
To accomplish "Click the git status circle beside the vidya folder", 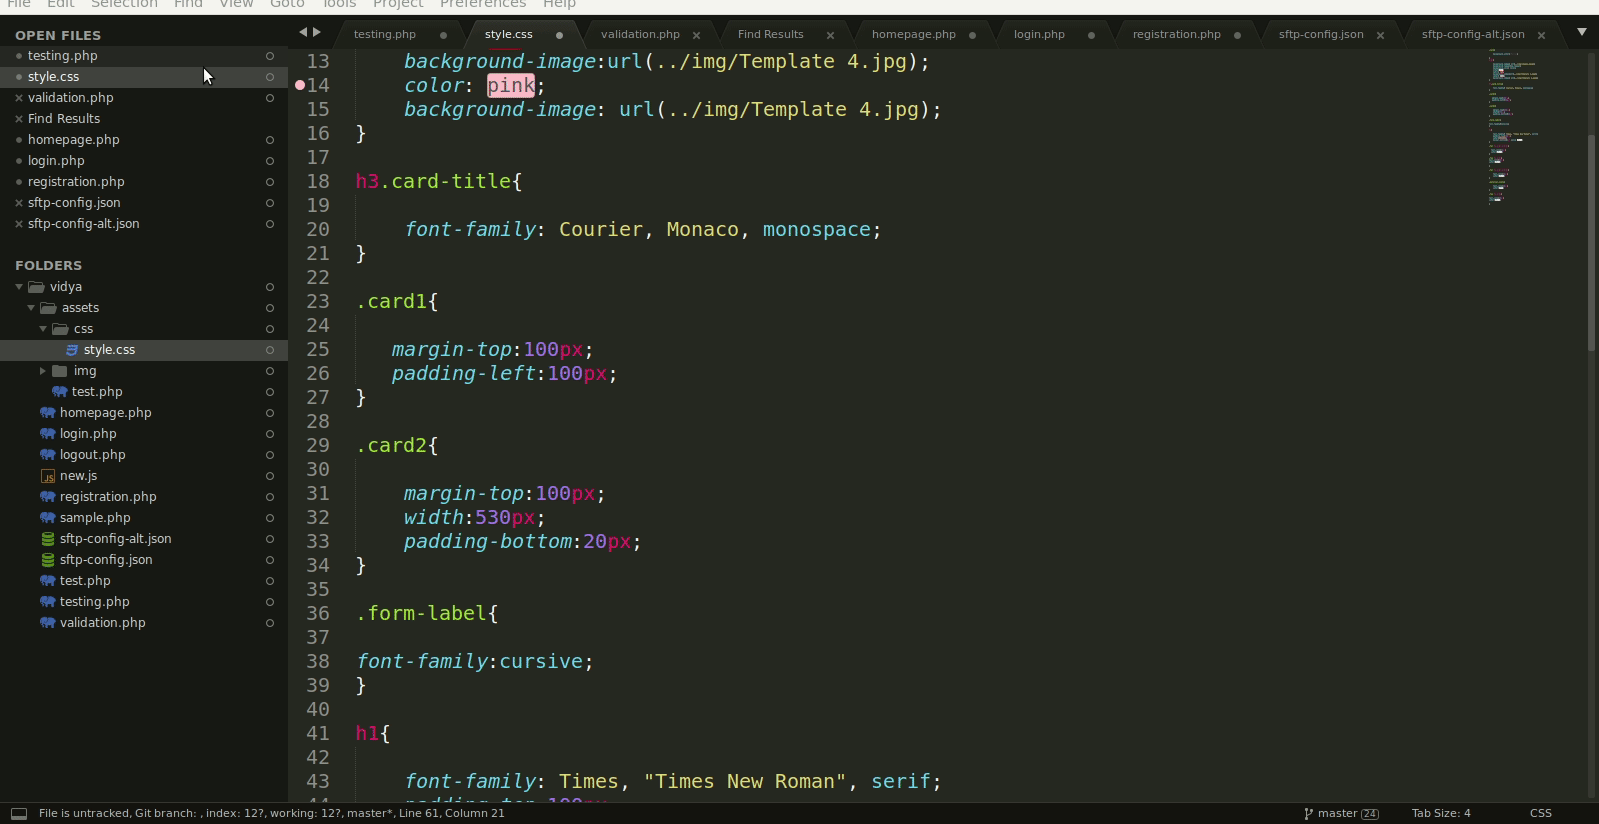I will pyautogui.click(x=269, y=287).
